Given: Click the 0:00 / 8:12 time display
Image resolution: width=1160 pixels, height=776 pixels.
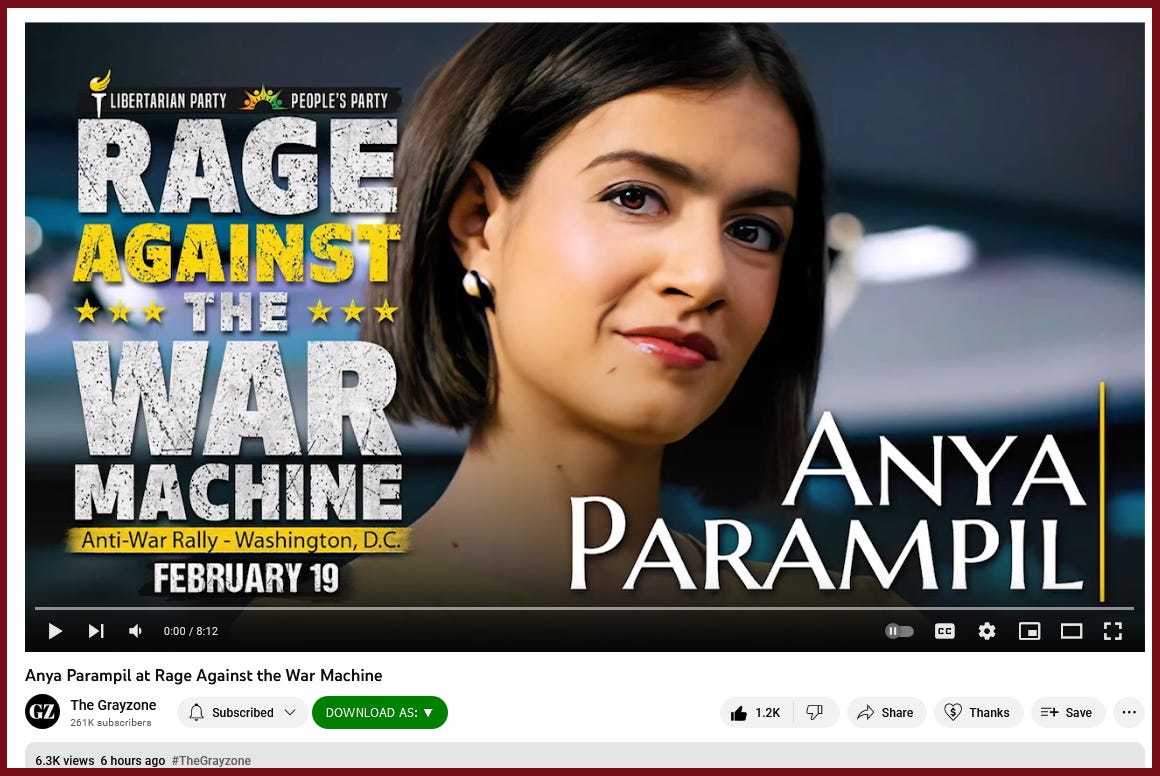Looking at the screenshot, I should 191,631.
